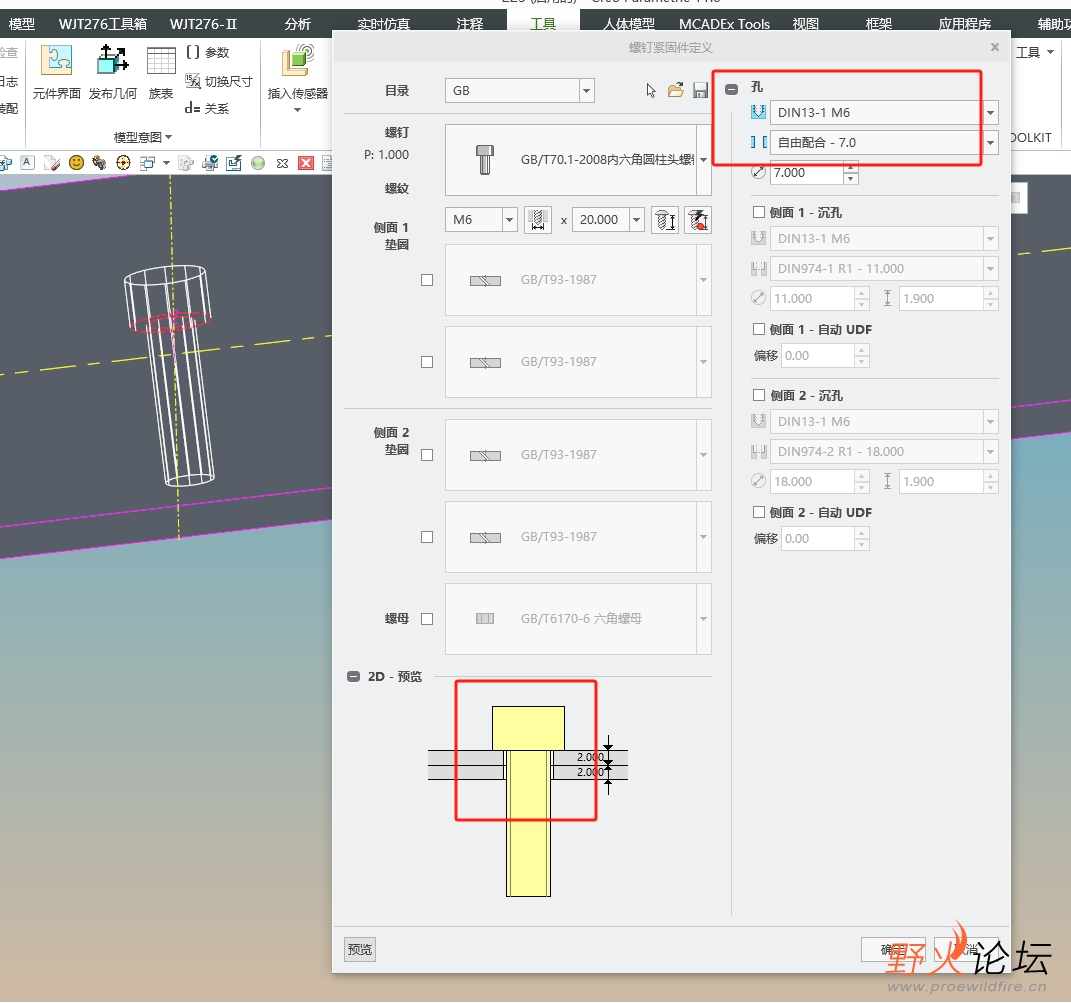Click the automatic screw length icon with lightning
Image resolution: width=1071 pixels, height=1003 pixels.
697,220
